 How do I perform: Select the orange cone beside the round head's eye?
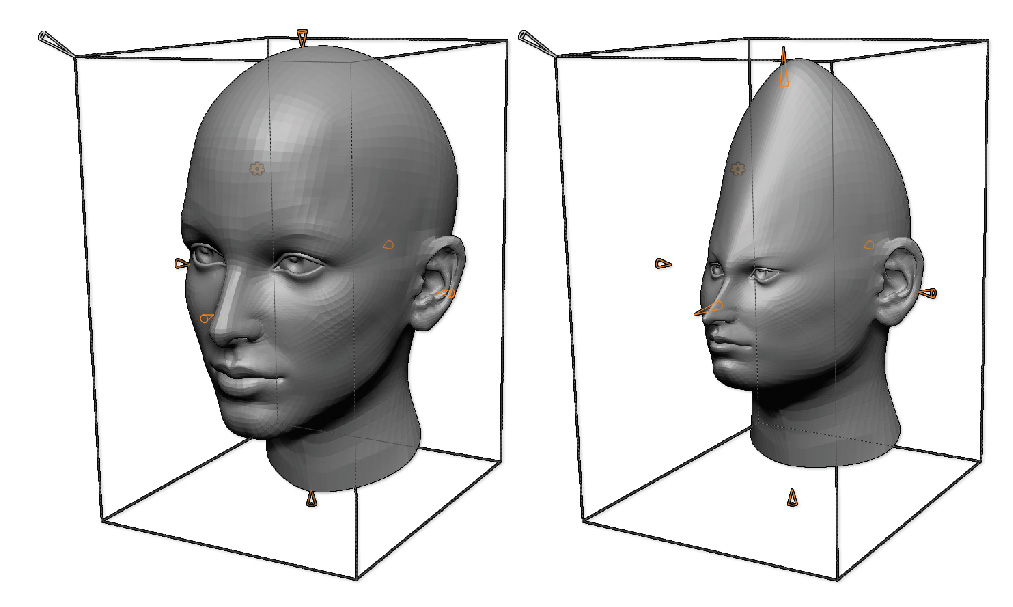[182, 263]
